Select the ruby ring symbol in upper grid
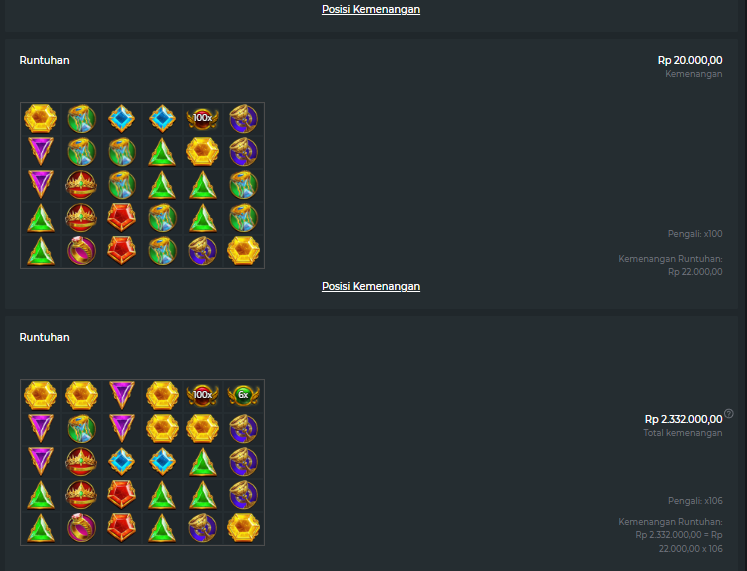 81,251
